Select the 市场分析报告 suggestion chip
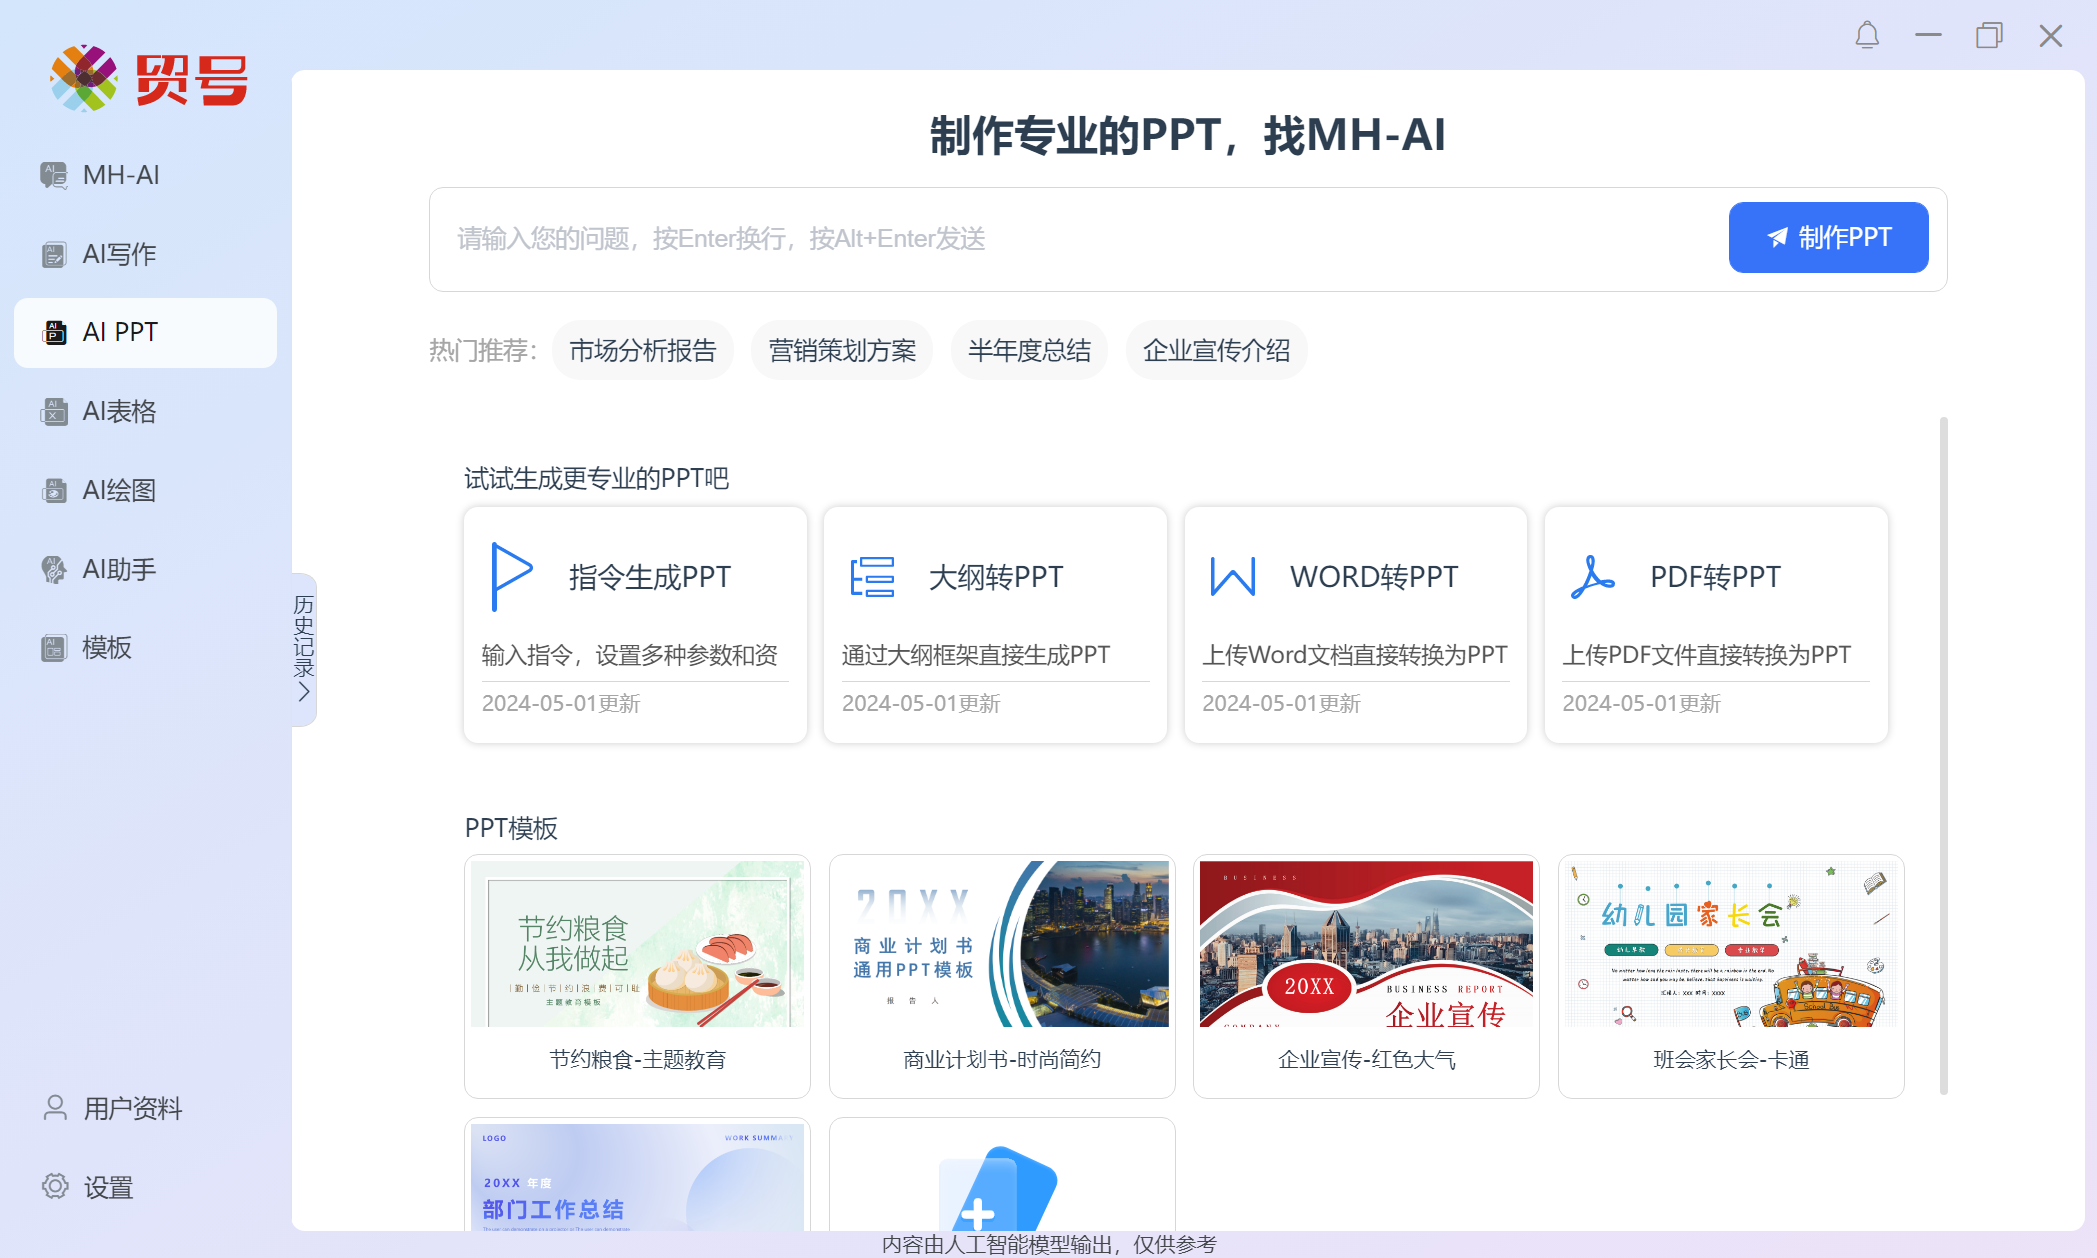The image size is (2097, 1258). (642, 350)
